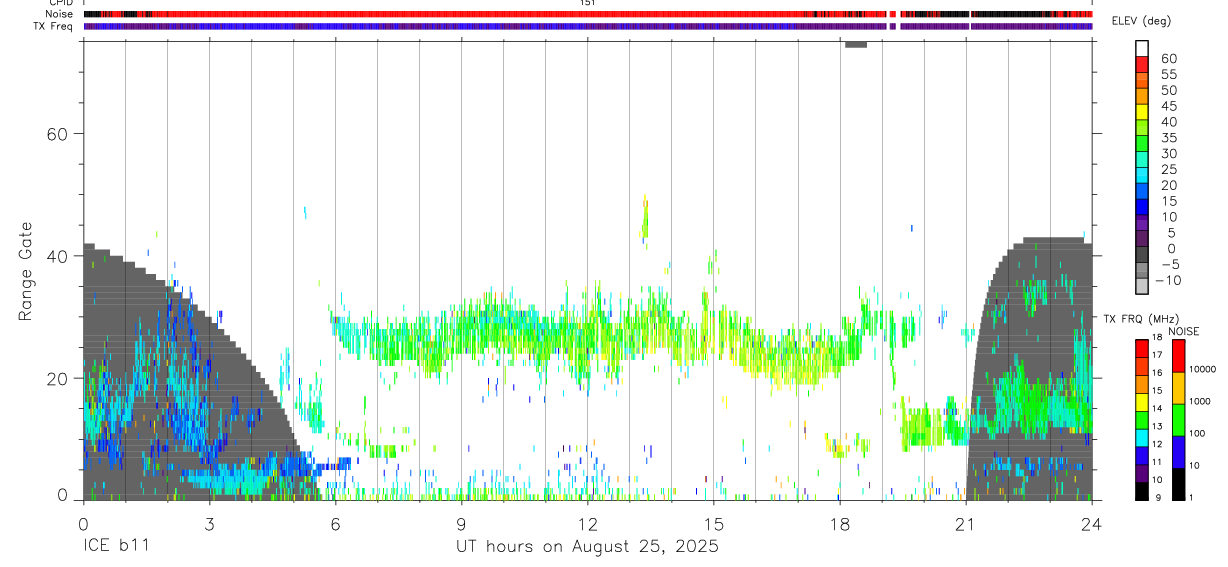Pick the blue segment of the NOISE colorbar

pyautogui.click(x=1177, y=451)
